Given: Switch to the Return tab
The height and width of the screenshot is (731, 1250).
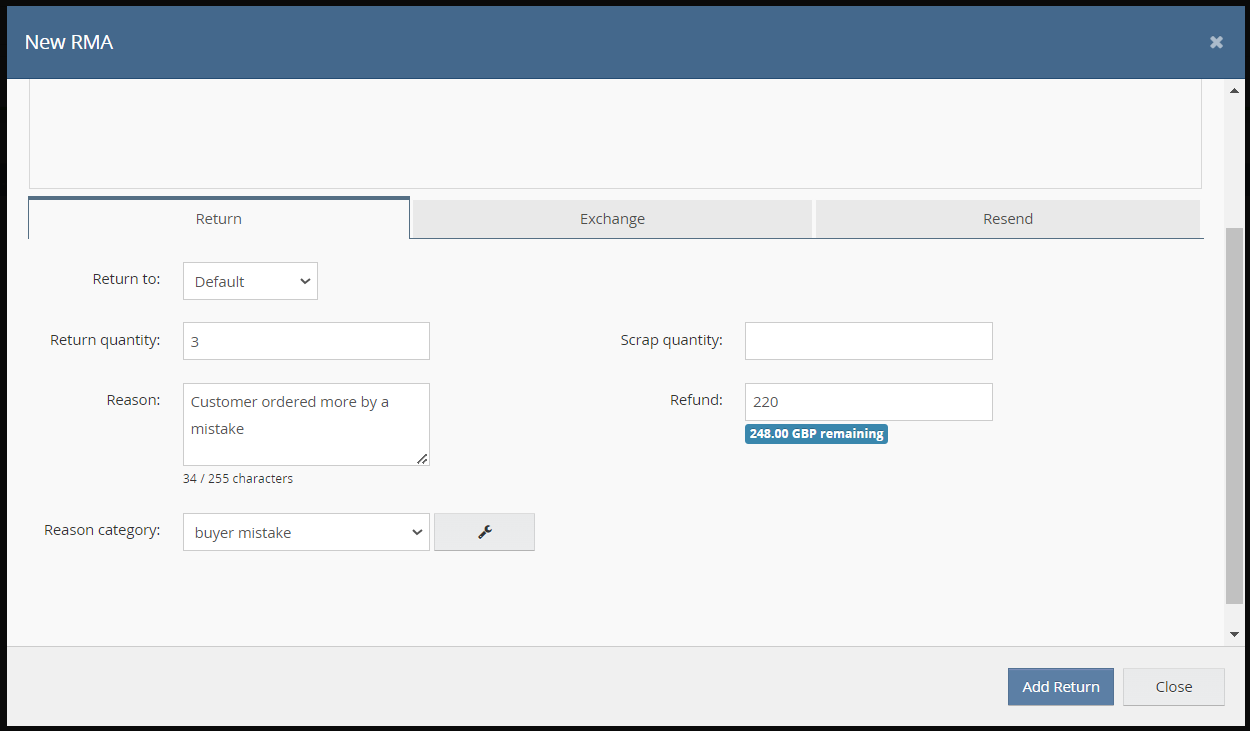Looking at the screenshot, I should pos(218,219).
